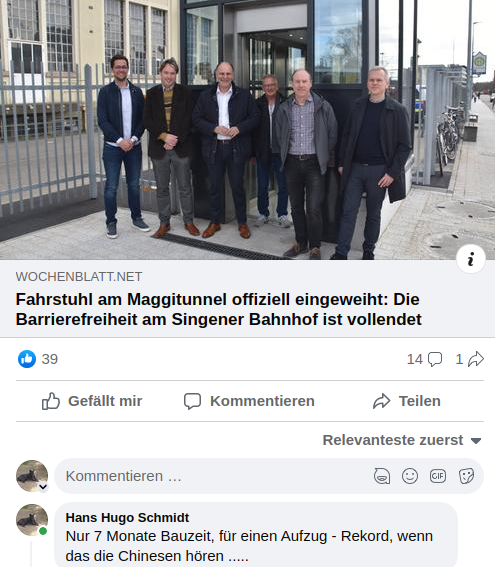Click the Kommentieren button
The width and height of the screenshot is (495, 567).
249,401
